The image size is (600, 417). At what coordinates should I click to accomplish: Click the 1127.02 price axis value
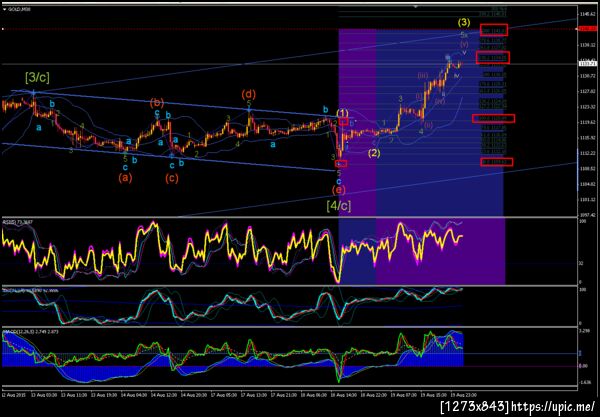[587, 91]
